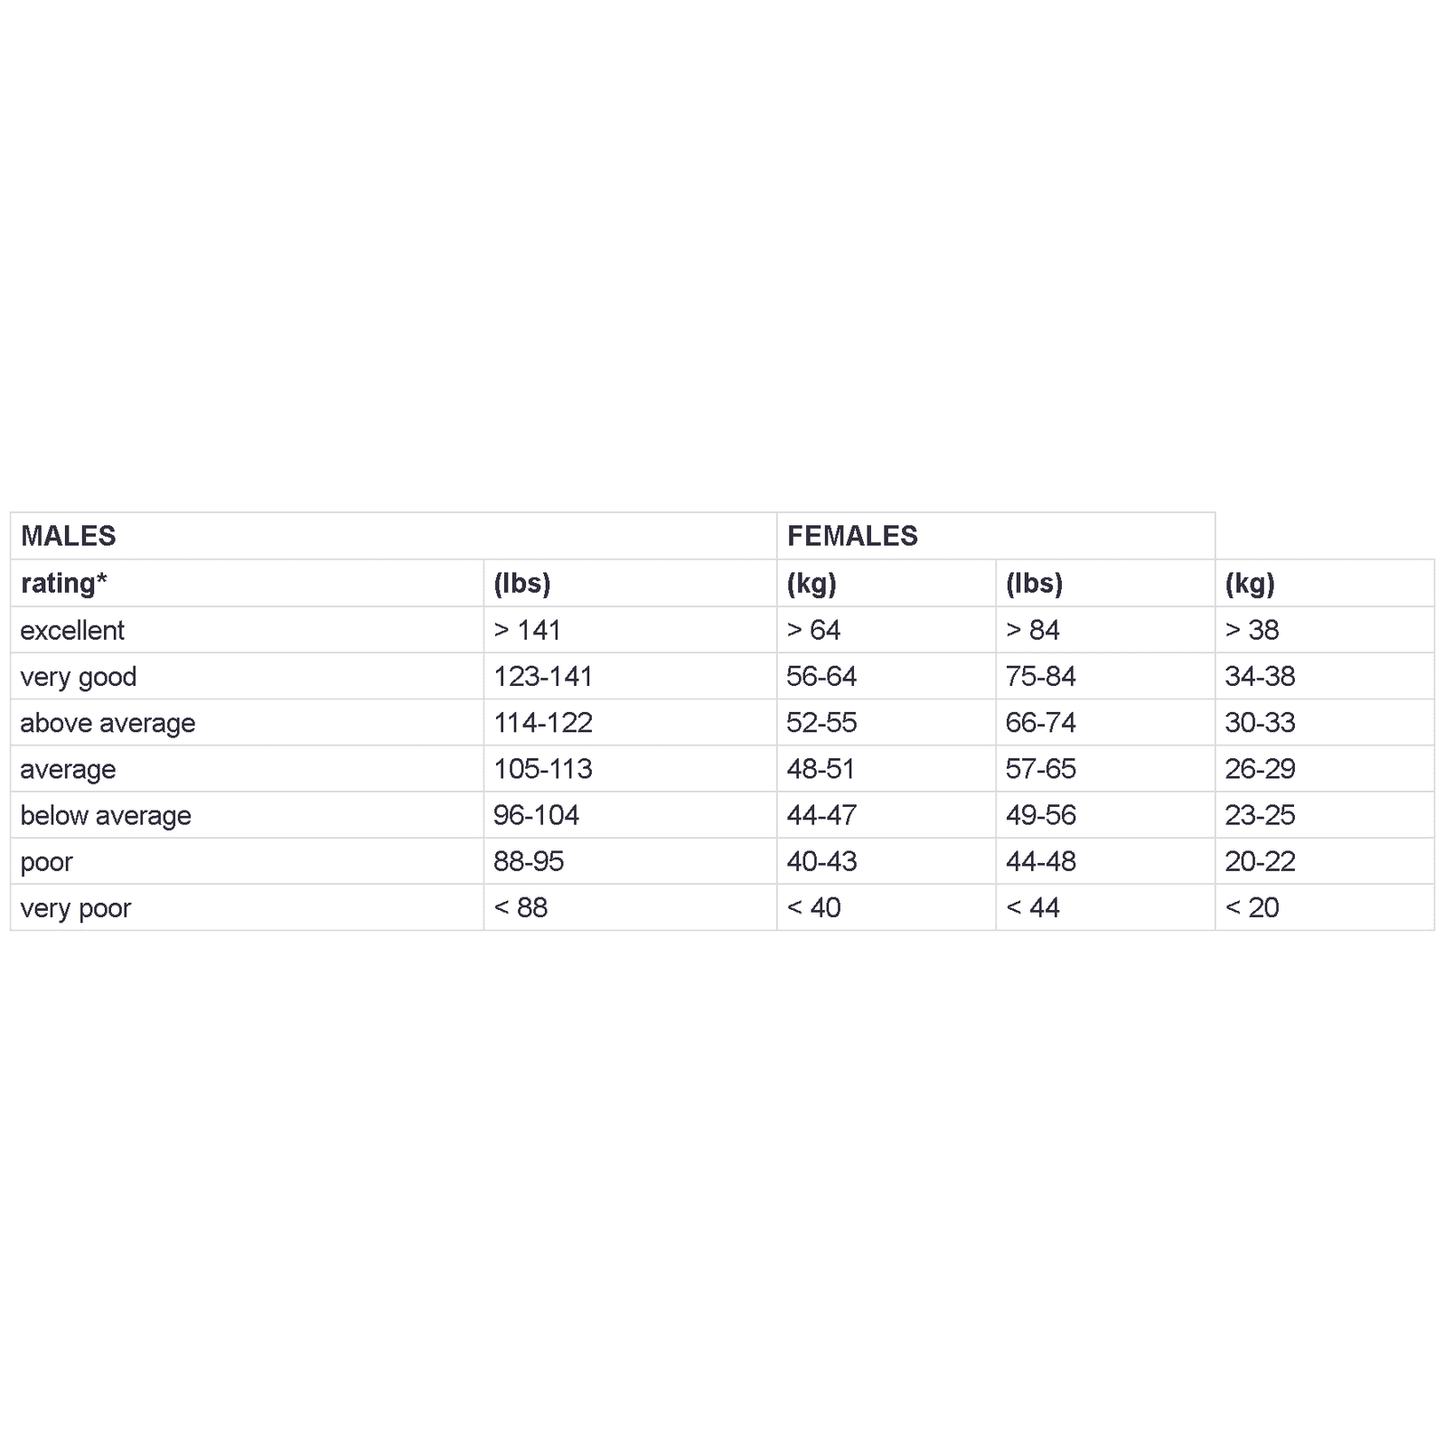Select the 105-113 cell
The image size is (1445, 1445).
tap(543, 769)
